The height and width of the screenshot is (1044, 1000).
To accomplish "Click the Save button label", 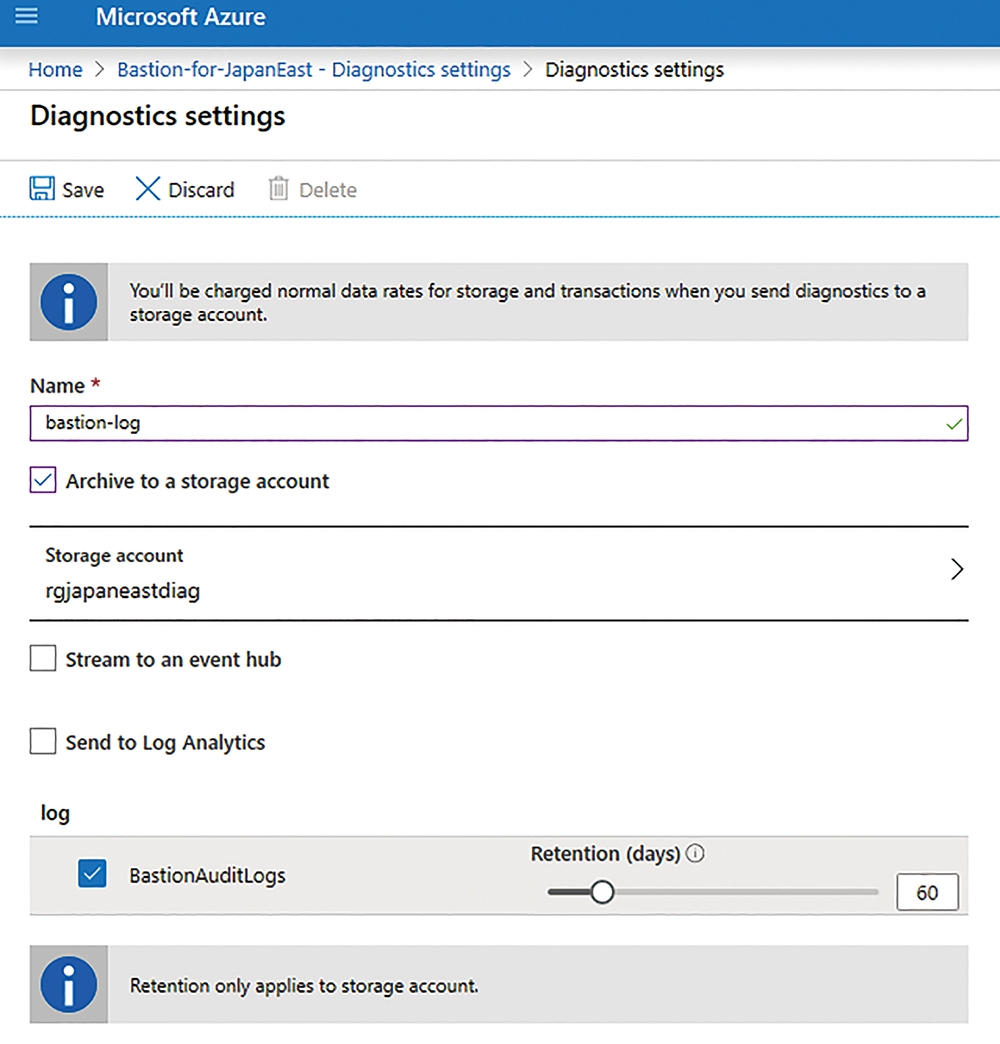I will pyautogui.click(x=83, y=190).
